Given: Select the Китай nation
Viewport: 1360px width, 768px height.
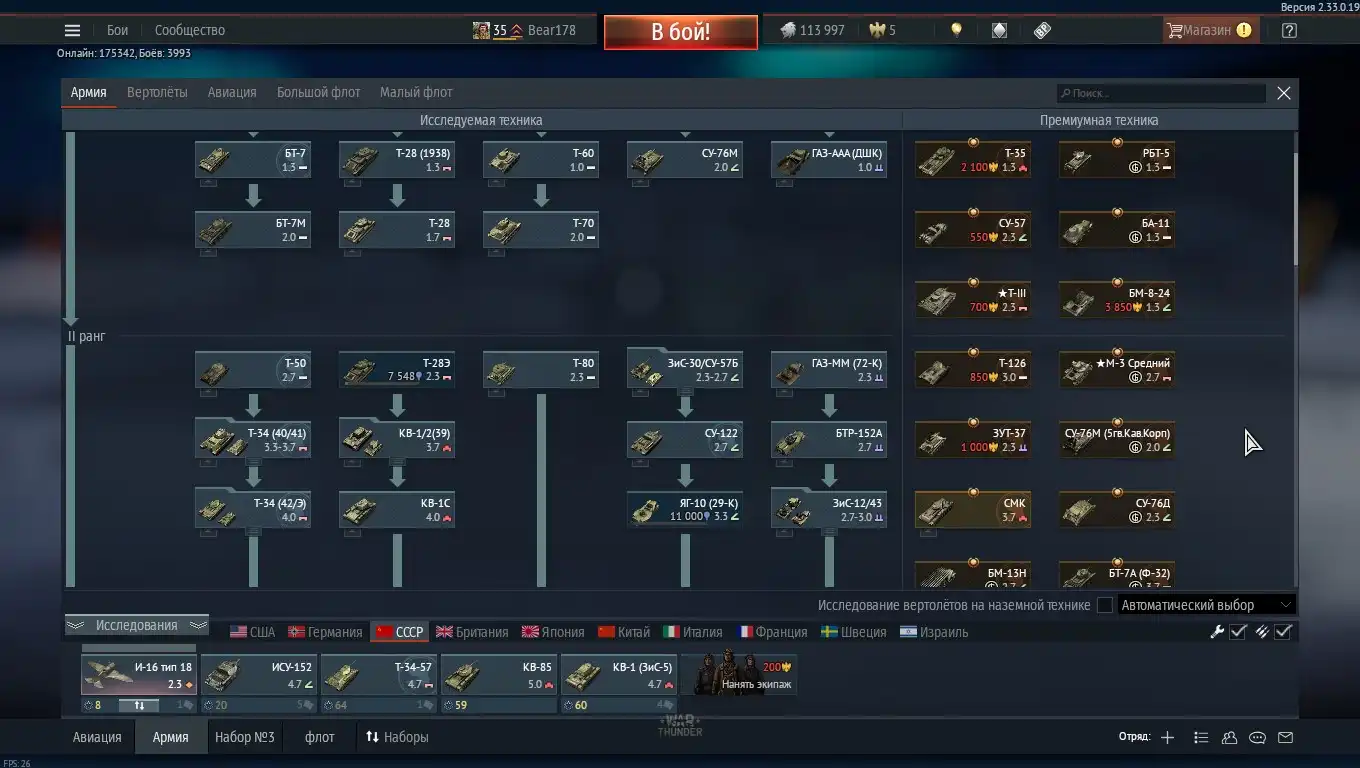Looking at the screenshot, I should [x=624, y=632].
